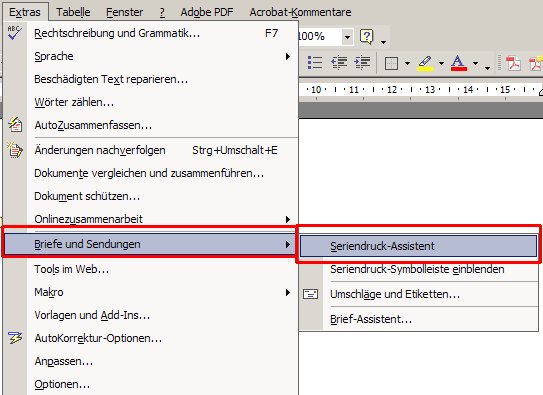Expand the Sprache submenu arrow
The image size is (543, 395).
[287, 56]
